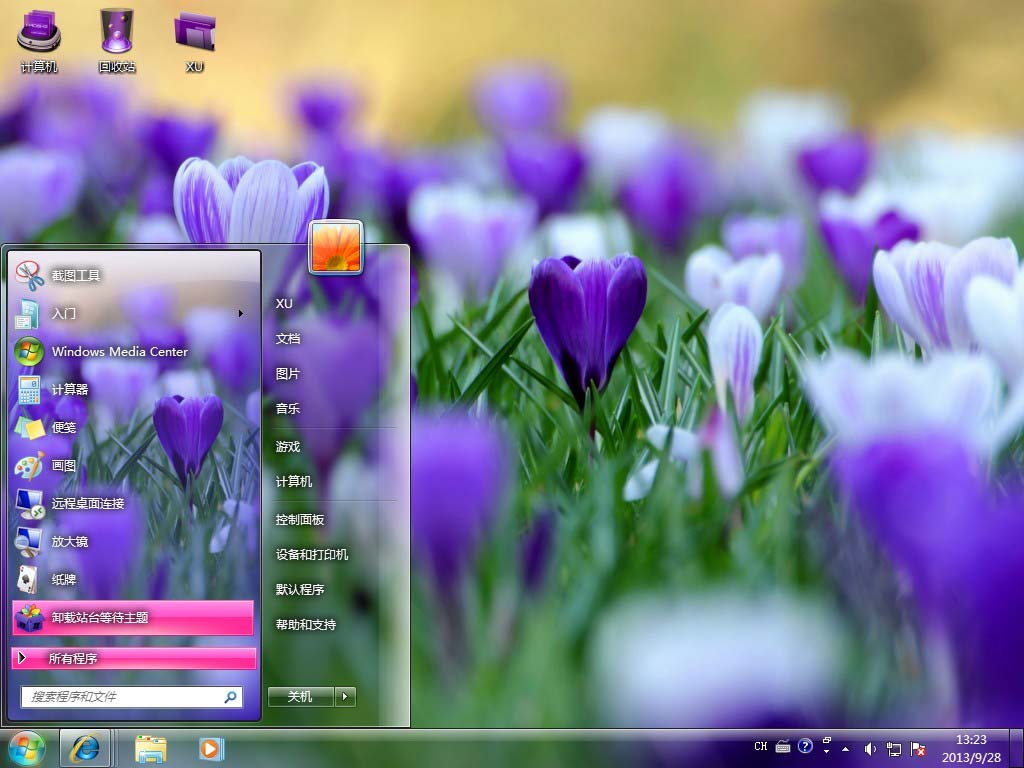Expand 所有程序 all programs list
The image size is (1024, 768).
point(132,658)
